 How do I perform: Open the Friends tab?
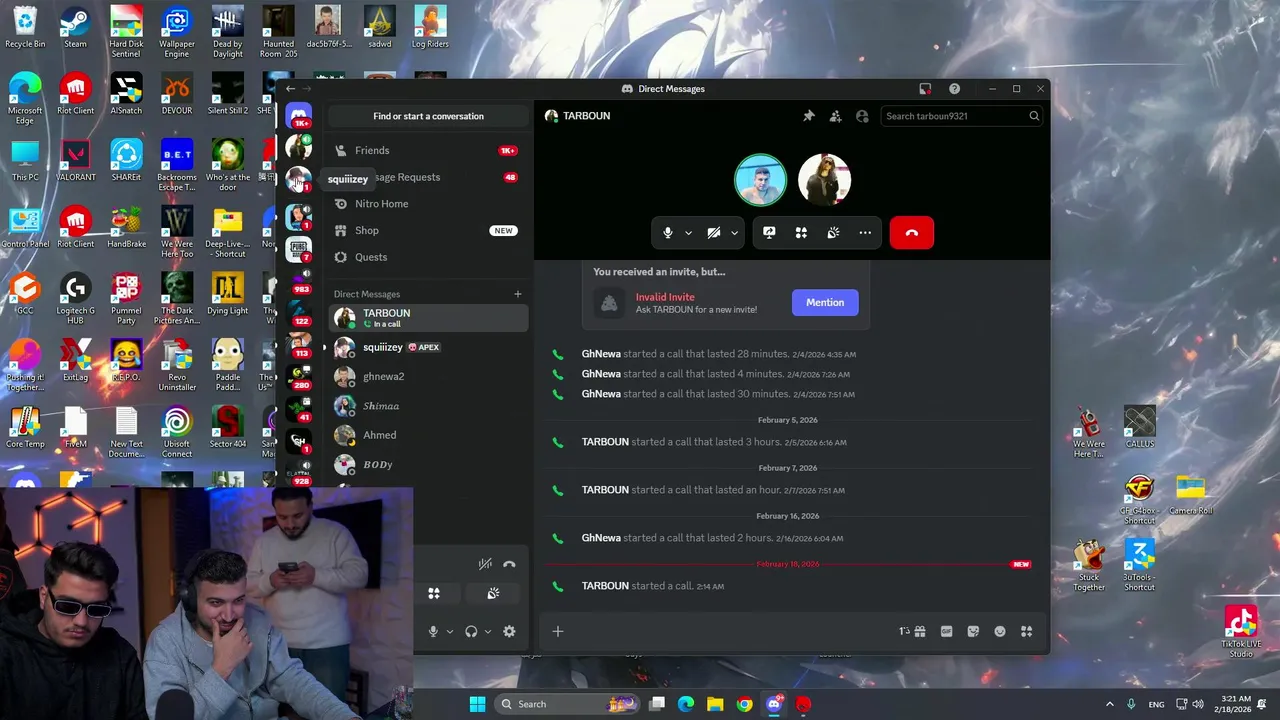(x=428, y=150)
